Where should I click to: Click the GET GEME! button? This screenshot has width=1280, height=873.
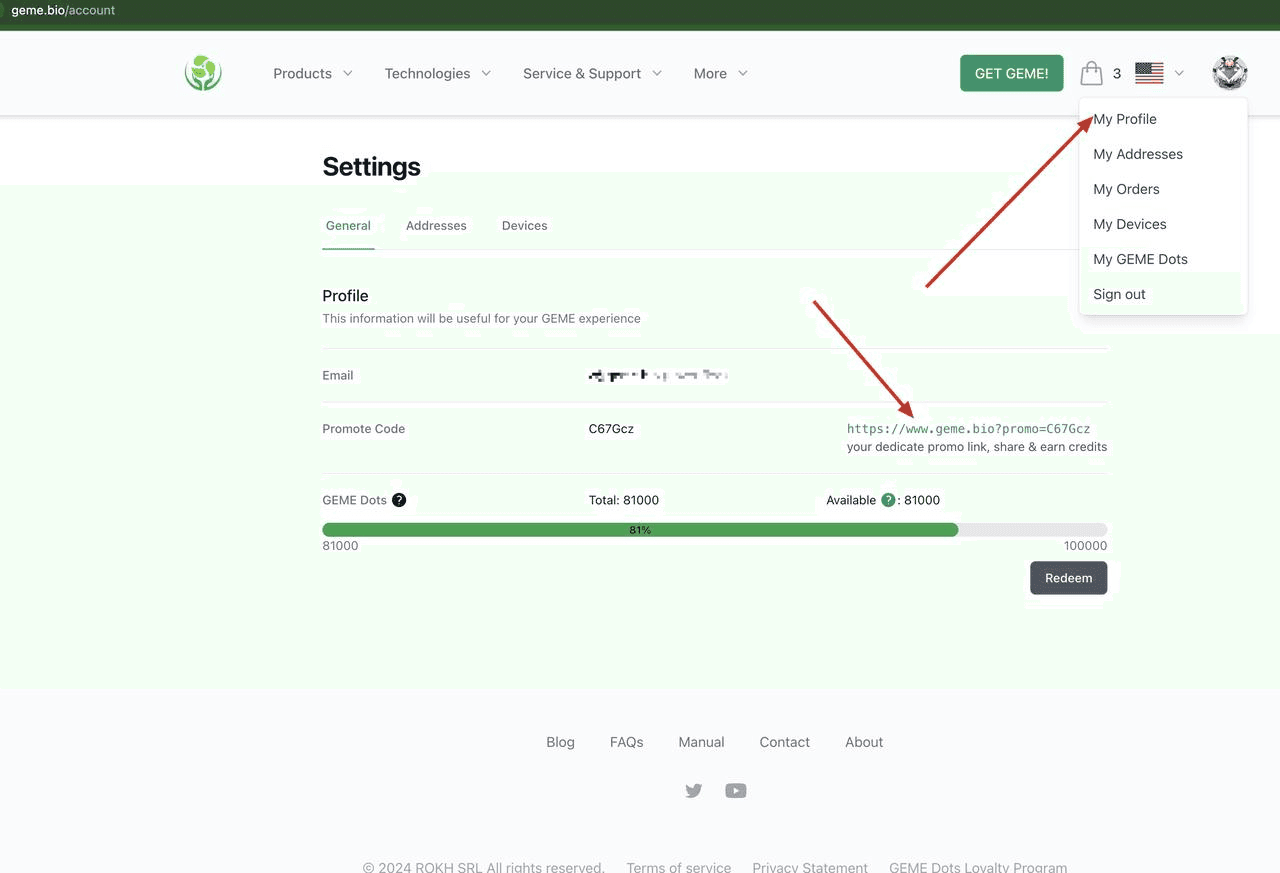tap(1011, 73)
